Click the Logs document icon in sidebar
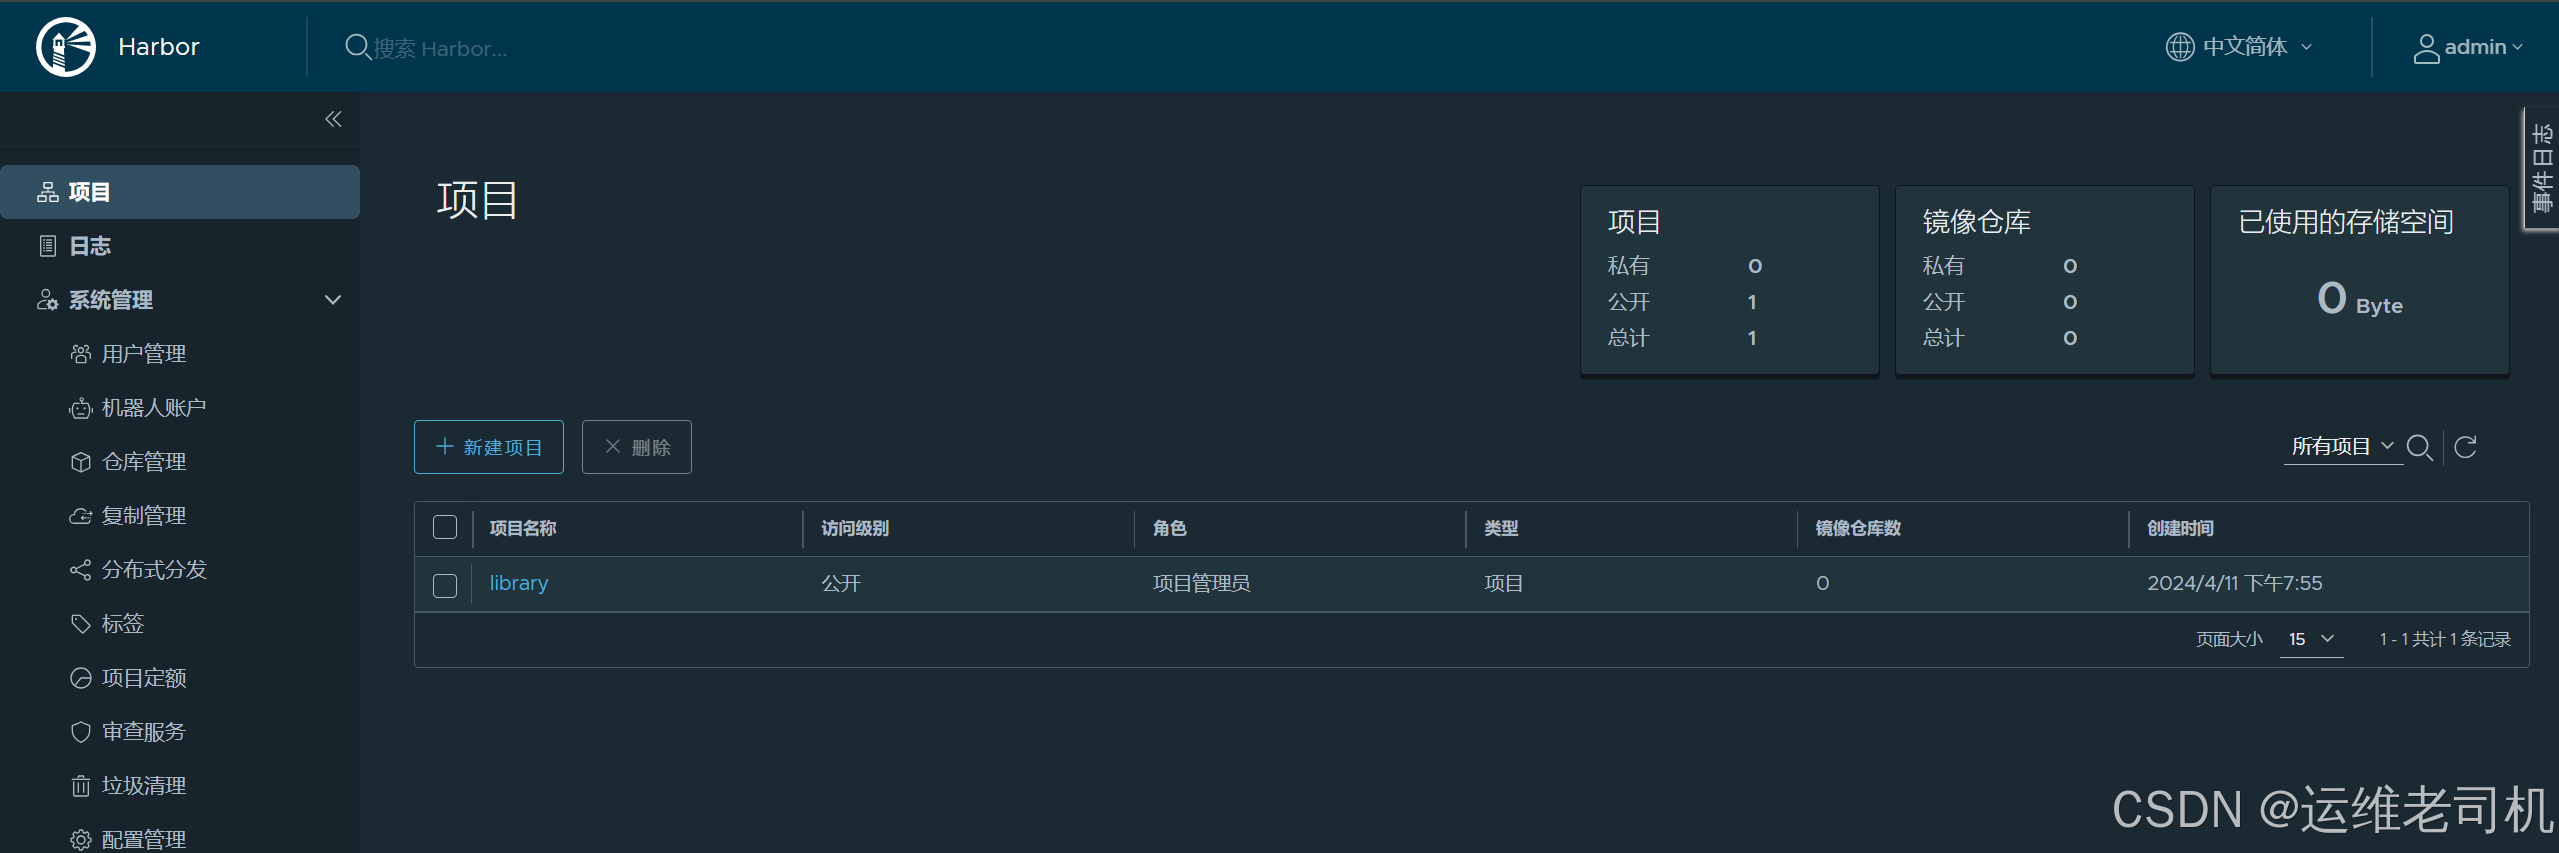Screen dimensions: 2559x853 click(x=47, y=246)
